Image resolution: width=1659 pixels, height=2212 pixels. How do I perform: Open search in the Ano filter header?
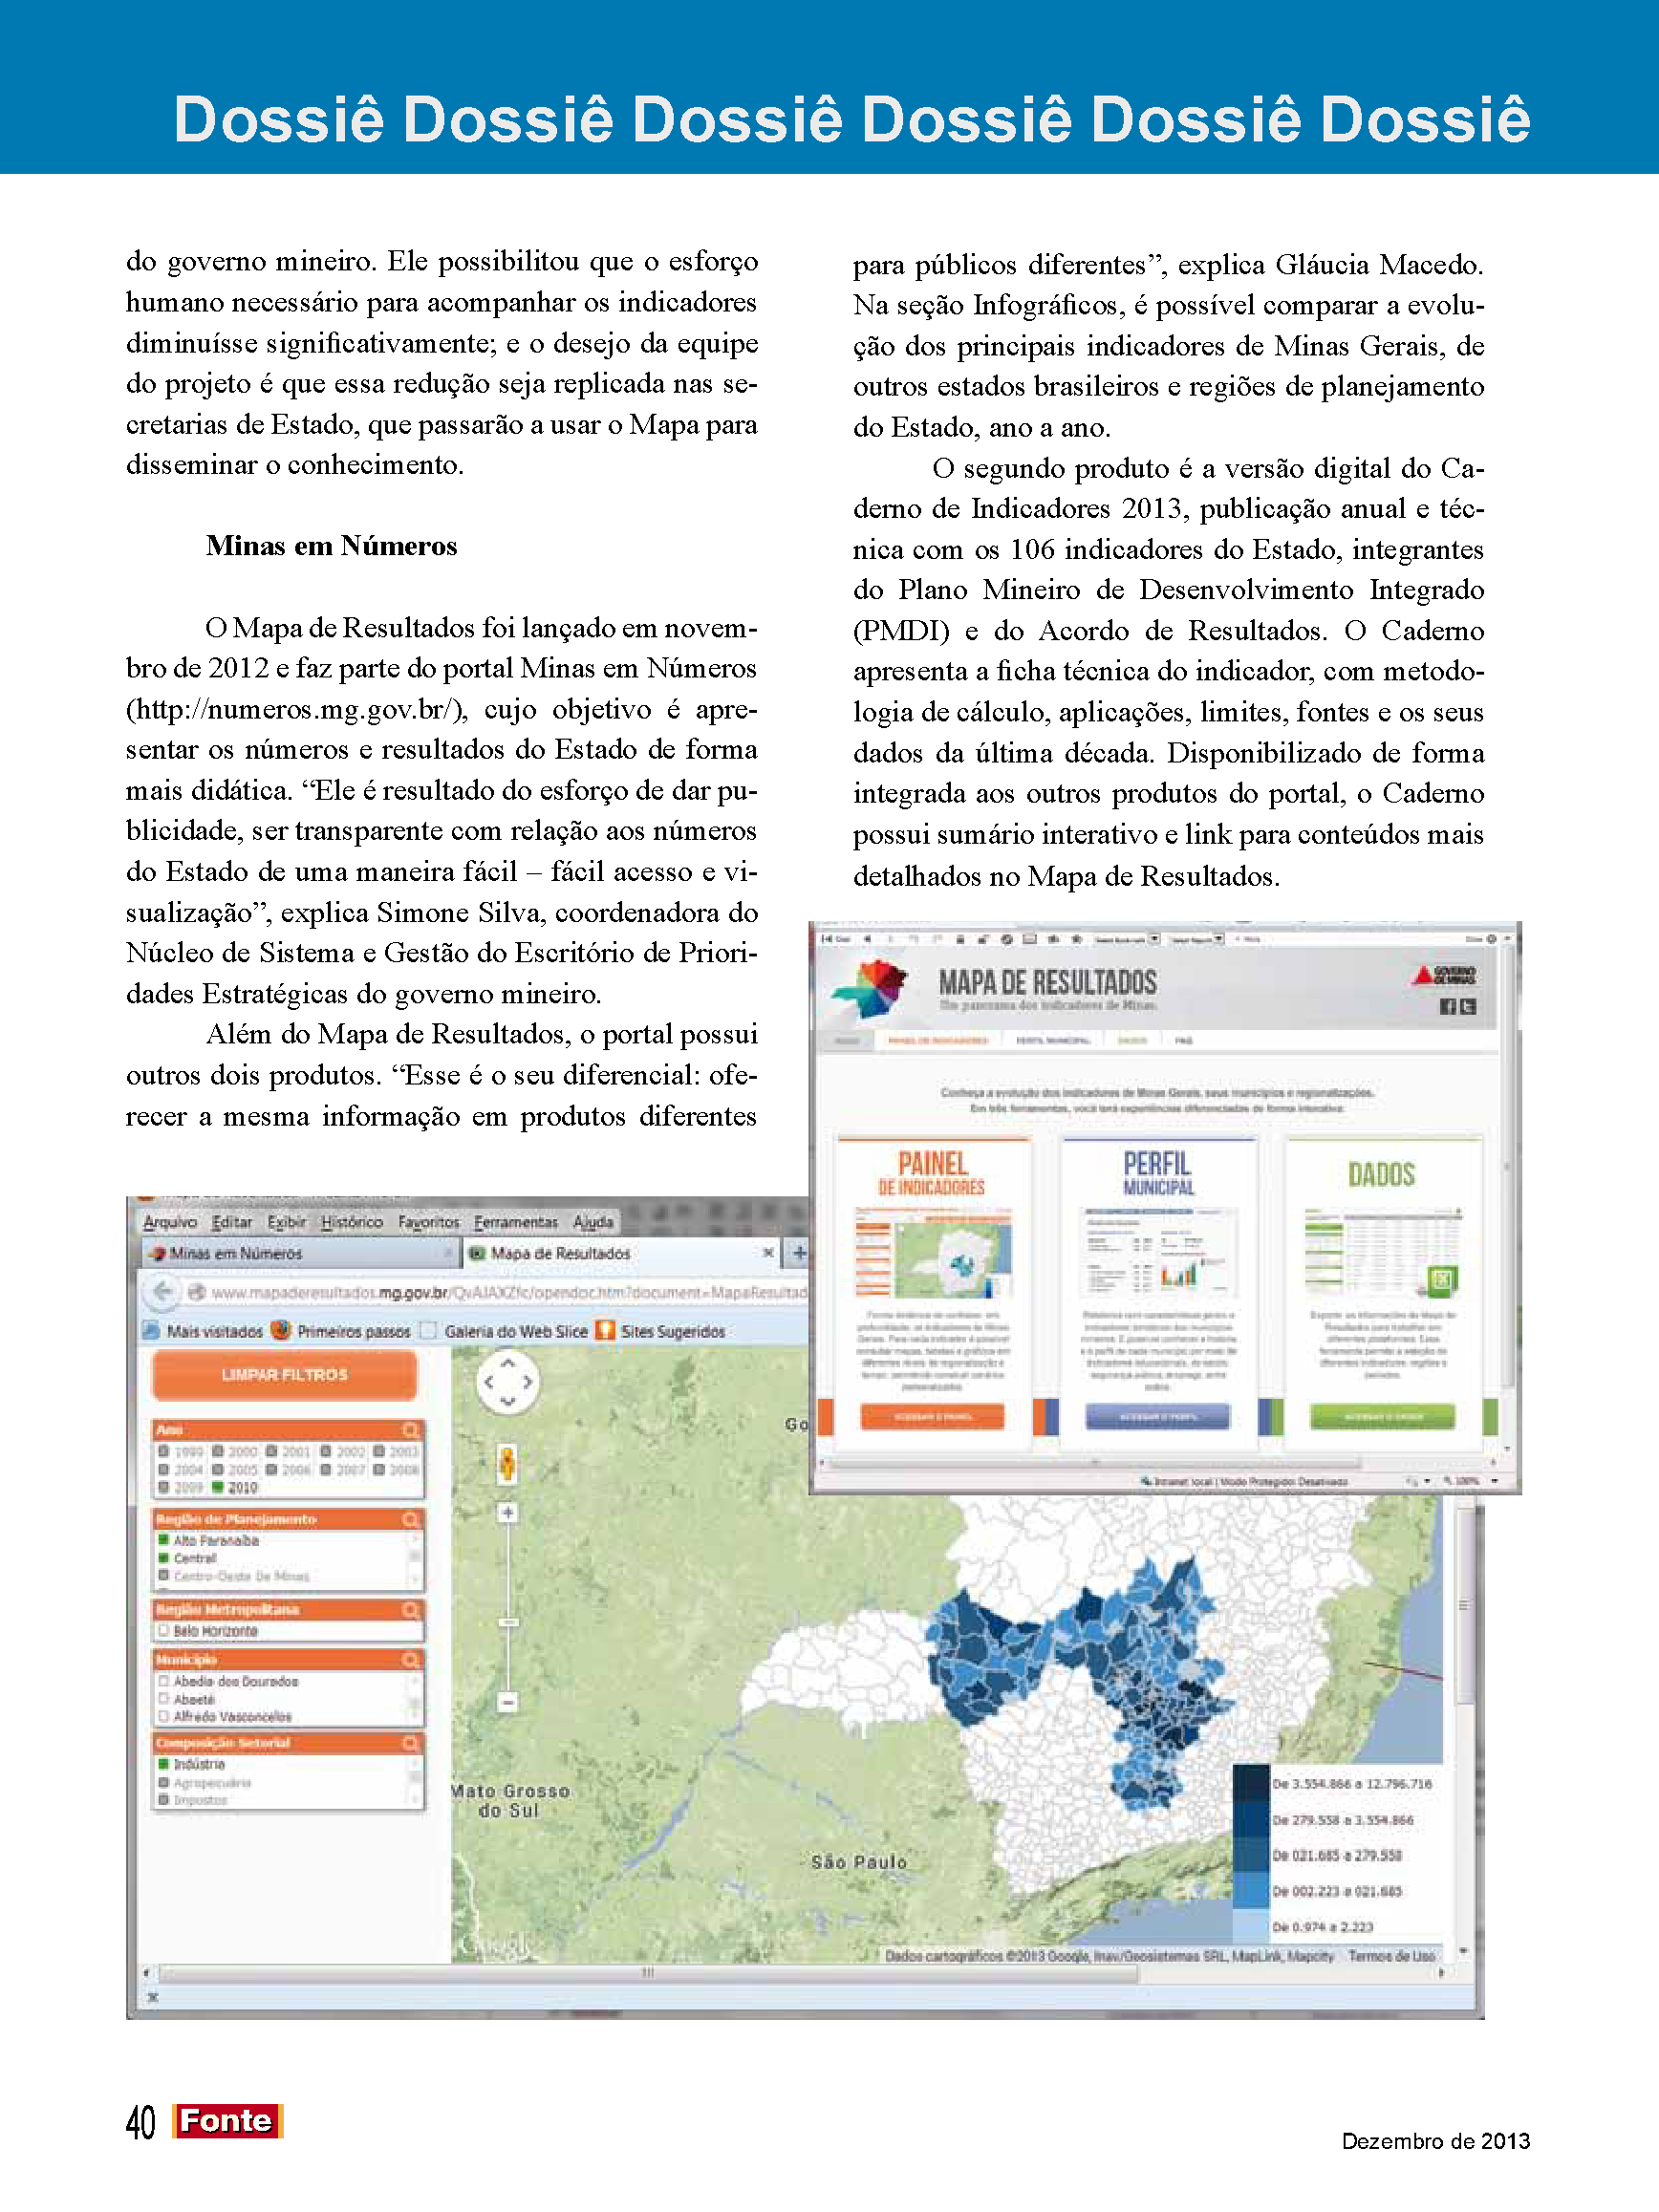410,1430
